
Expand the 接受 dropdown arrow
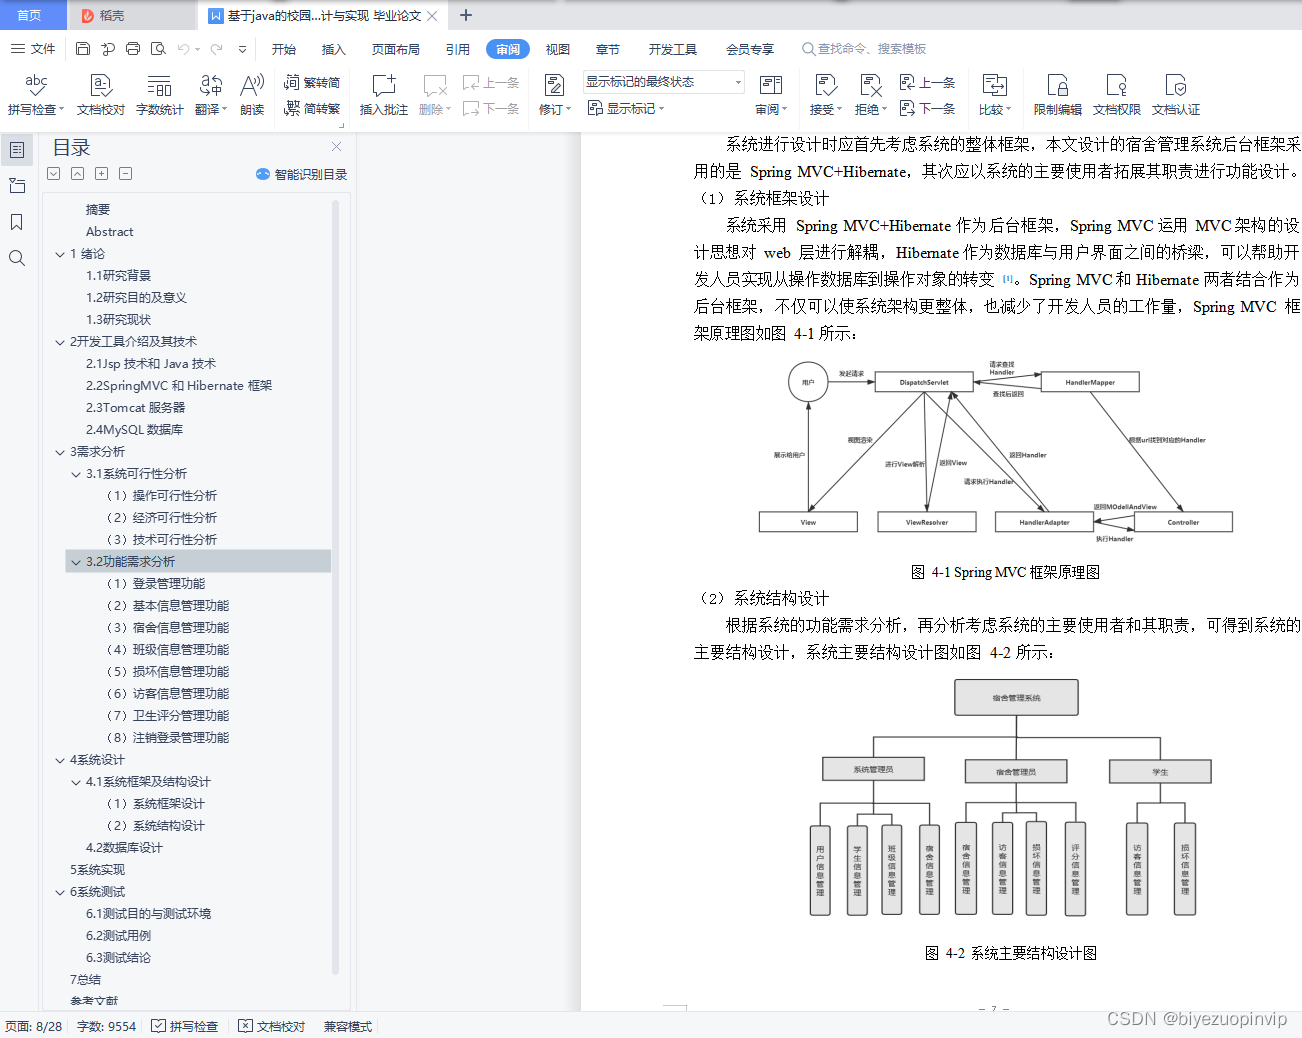point(840,109)
